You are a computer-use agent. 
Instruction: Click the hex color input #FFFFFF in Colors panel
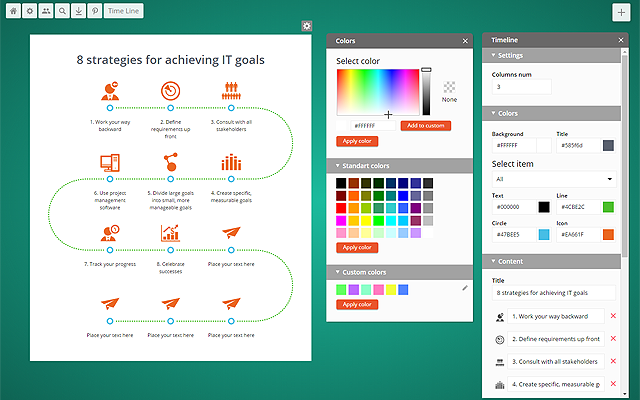[373, 126]
